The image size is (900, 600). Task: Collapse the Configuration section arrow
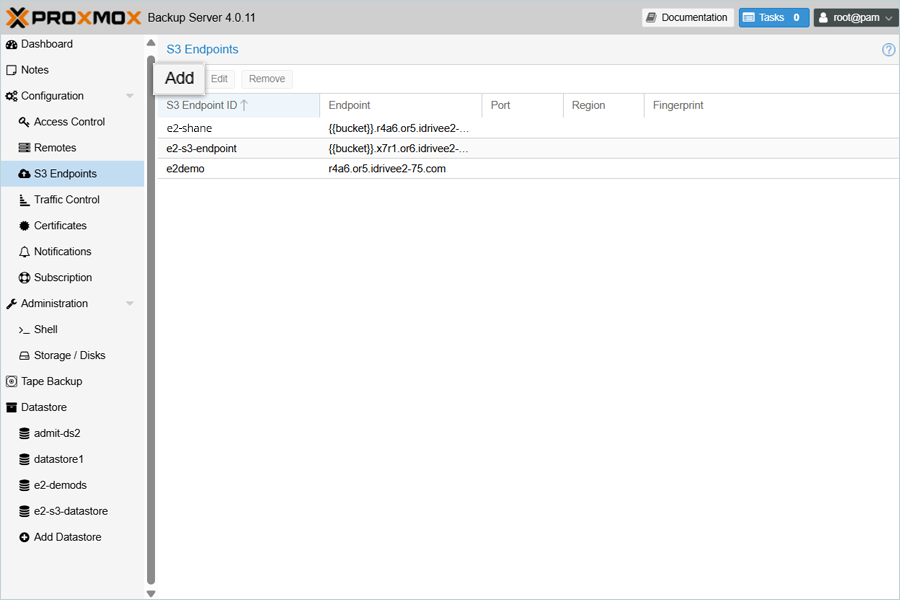[129, 96]
